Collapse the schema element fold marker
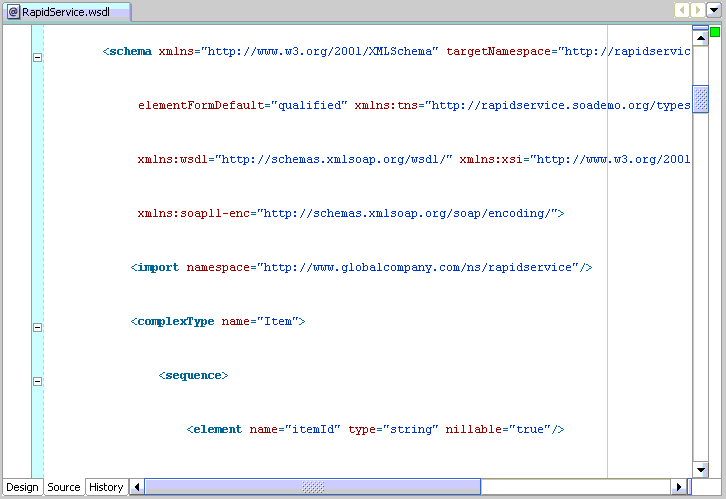This screenshot has width=726, height=499. pos(38,57)
